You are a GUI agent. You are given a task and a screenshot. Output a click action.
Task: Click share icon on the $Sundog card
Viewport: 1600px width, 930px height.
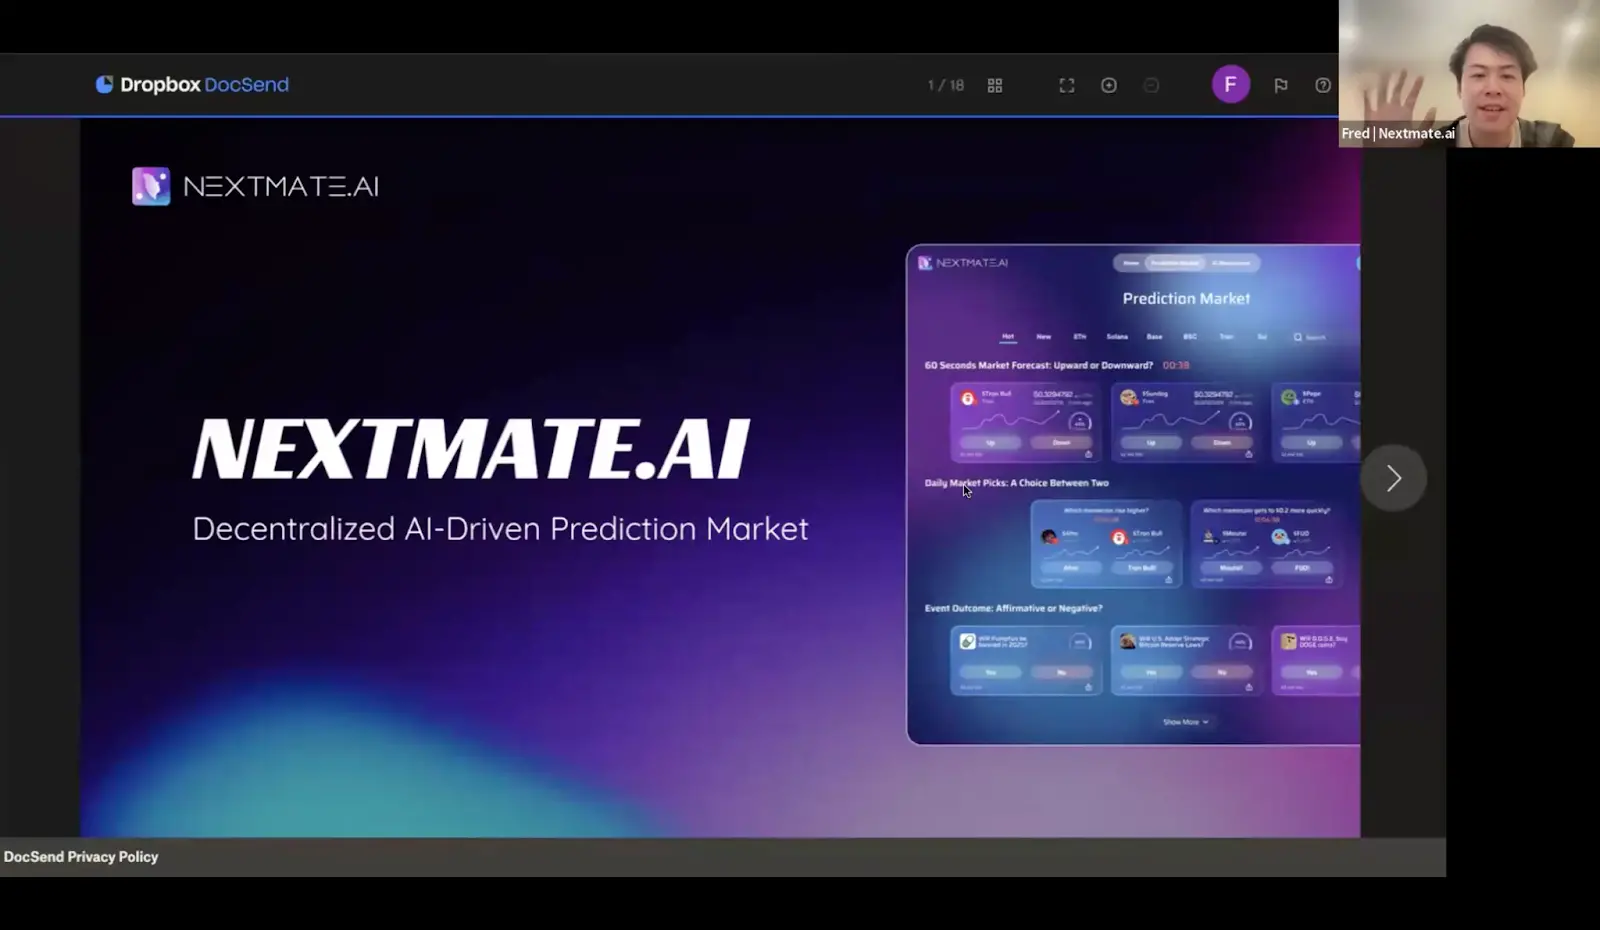click(x=1248, y=454)
